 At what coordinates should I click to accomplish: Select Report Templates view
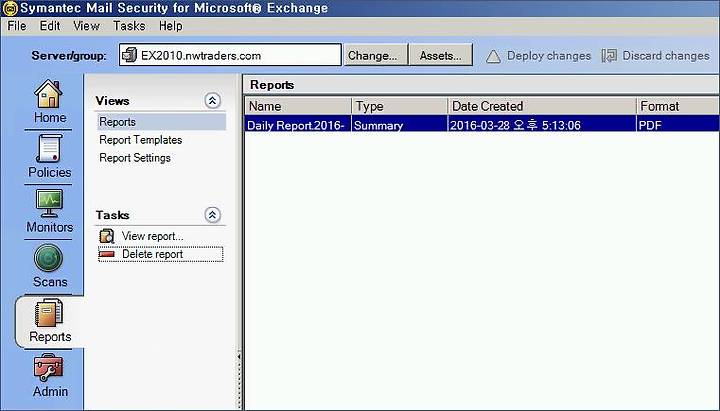[x=141, y=140]
